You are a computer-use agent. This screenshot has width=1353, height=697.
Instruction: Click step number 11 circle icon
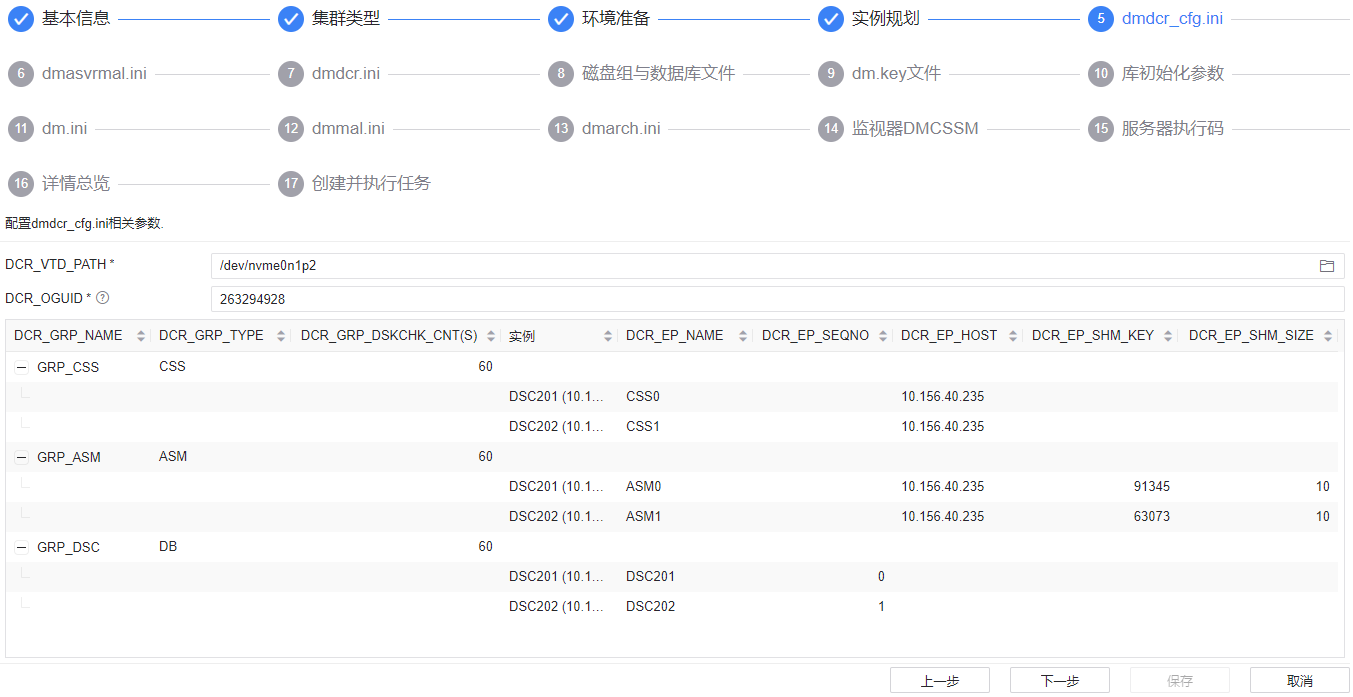click(x=21, y=129)
